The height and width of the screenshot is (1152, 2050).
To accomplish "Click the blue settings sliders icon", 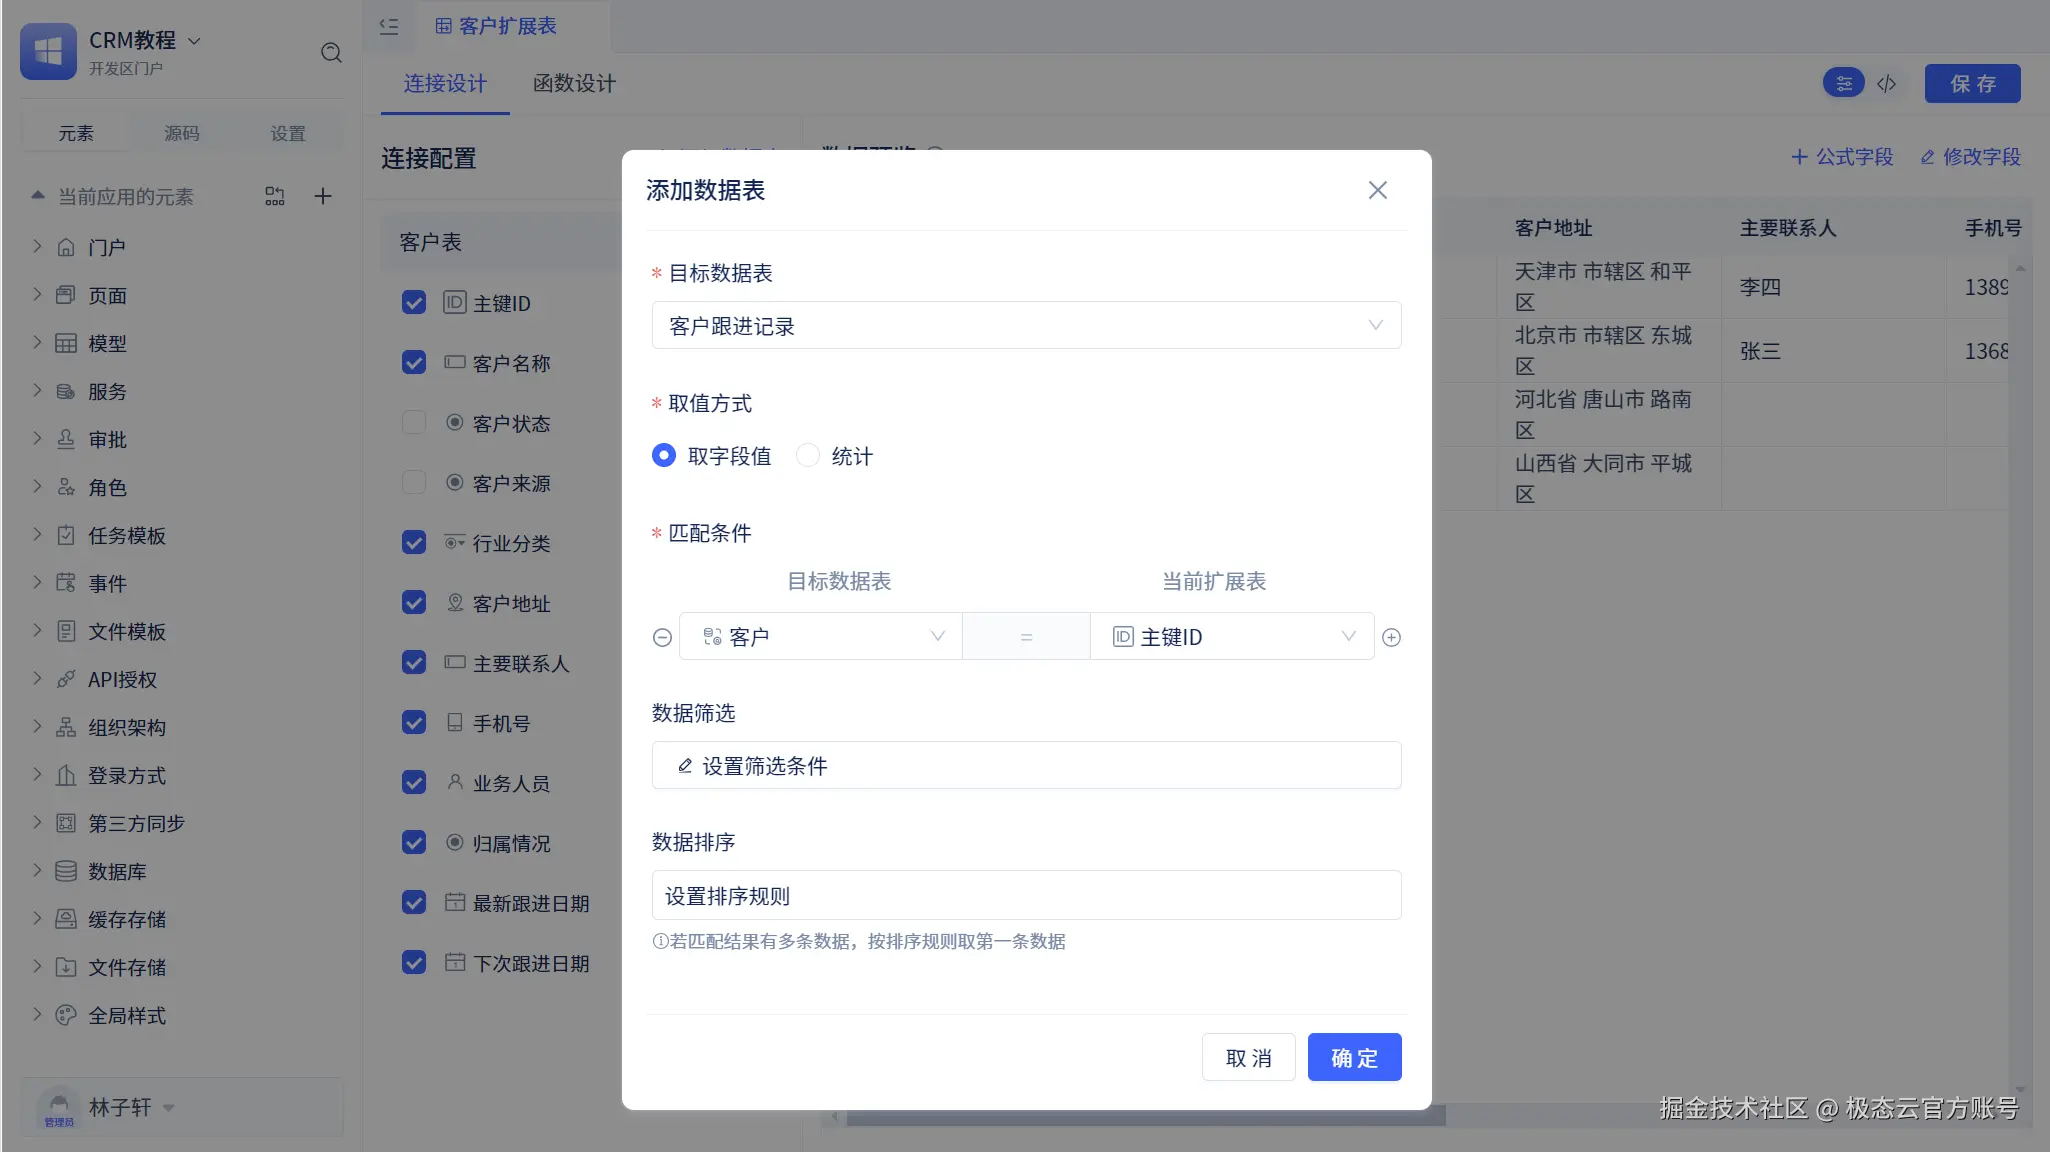I will [1844, 84].
